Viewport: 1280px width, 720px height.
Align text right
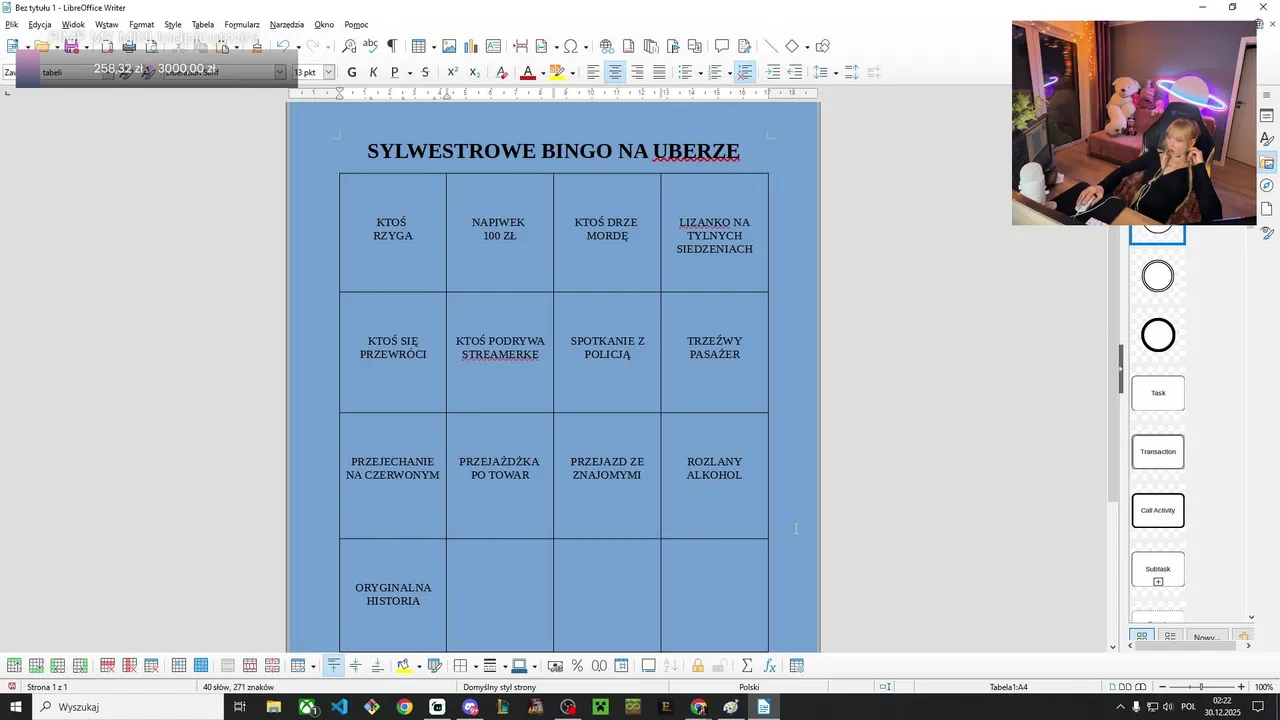tap(637, 72)
